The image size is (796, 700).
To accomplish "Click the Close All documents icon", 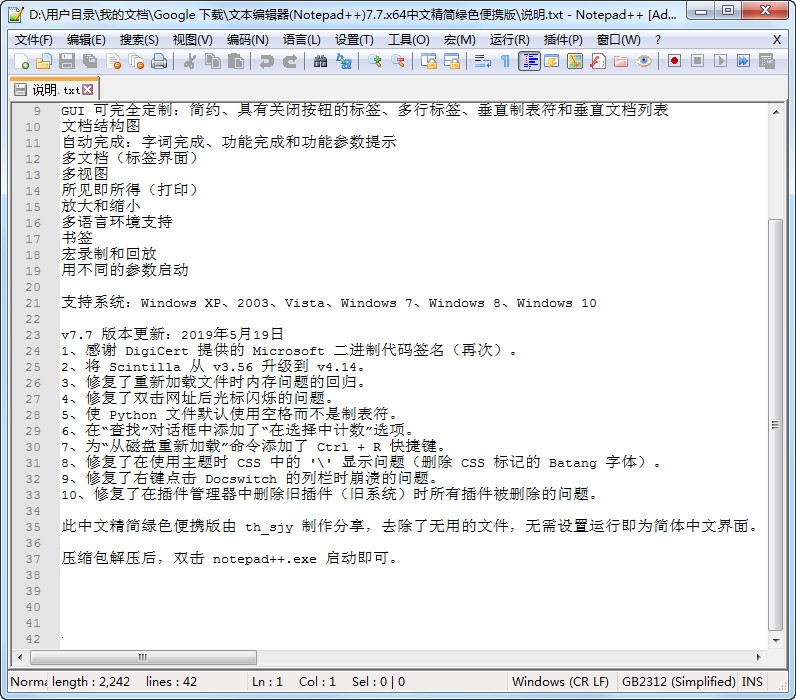I will [x=137, y=61].
